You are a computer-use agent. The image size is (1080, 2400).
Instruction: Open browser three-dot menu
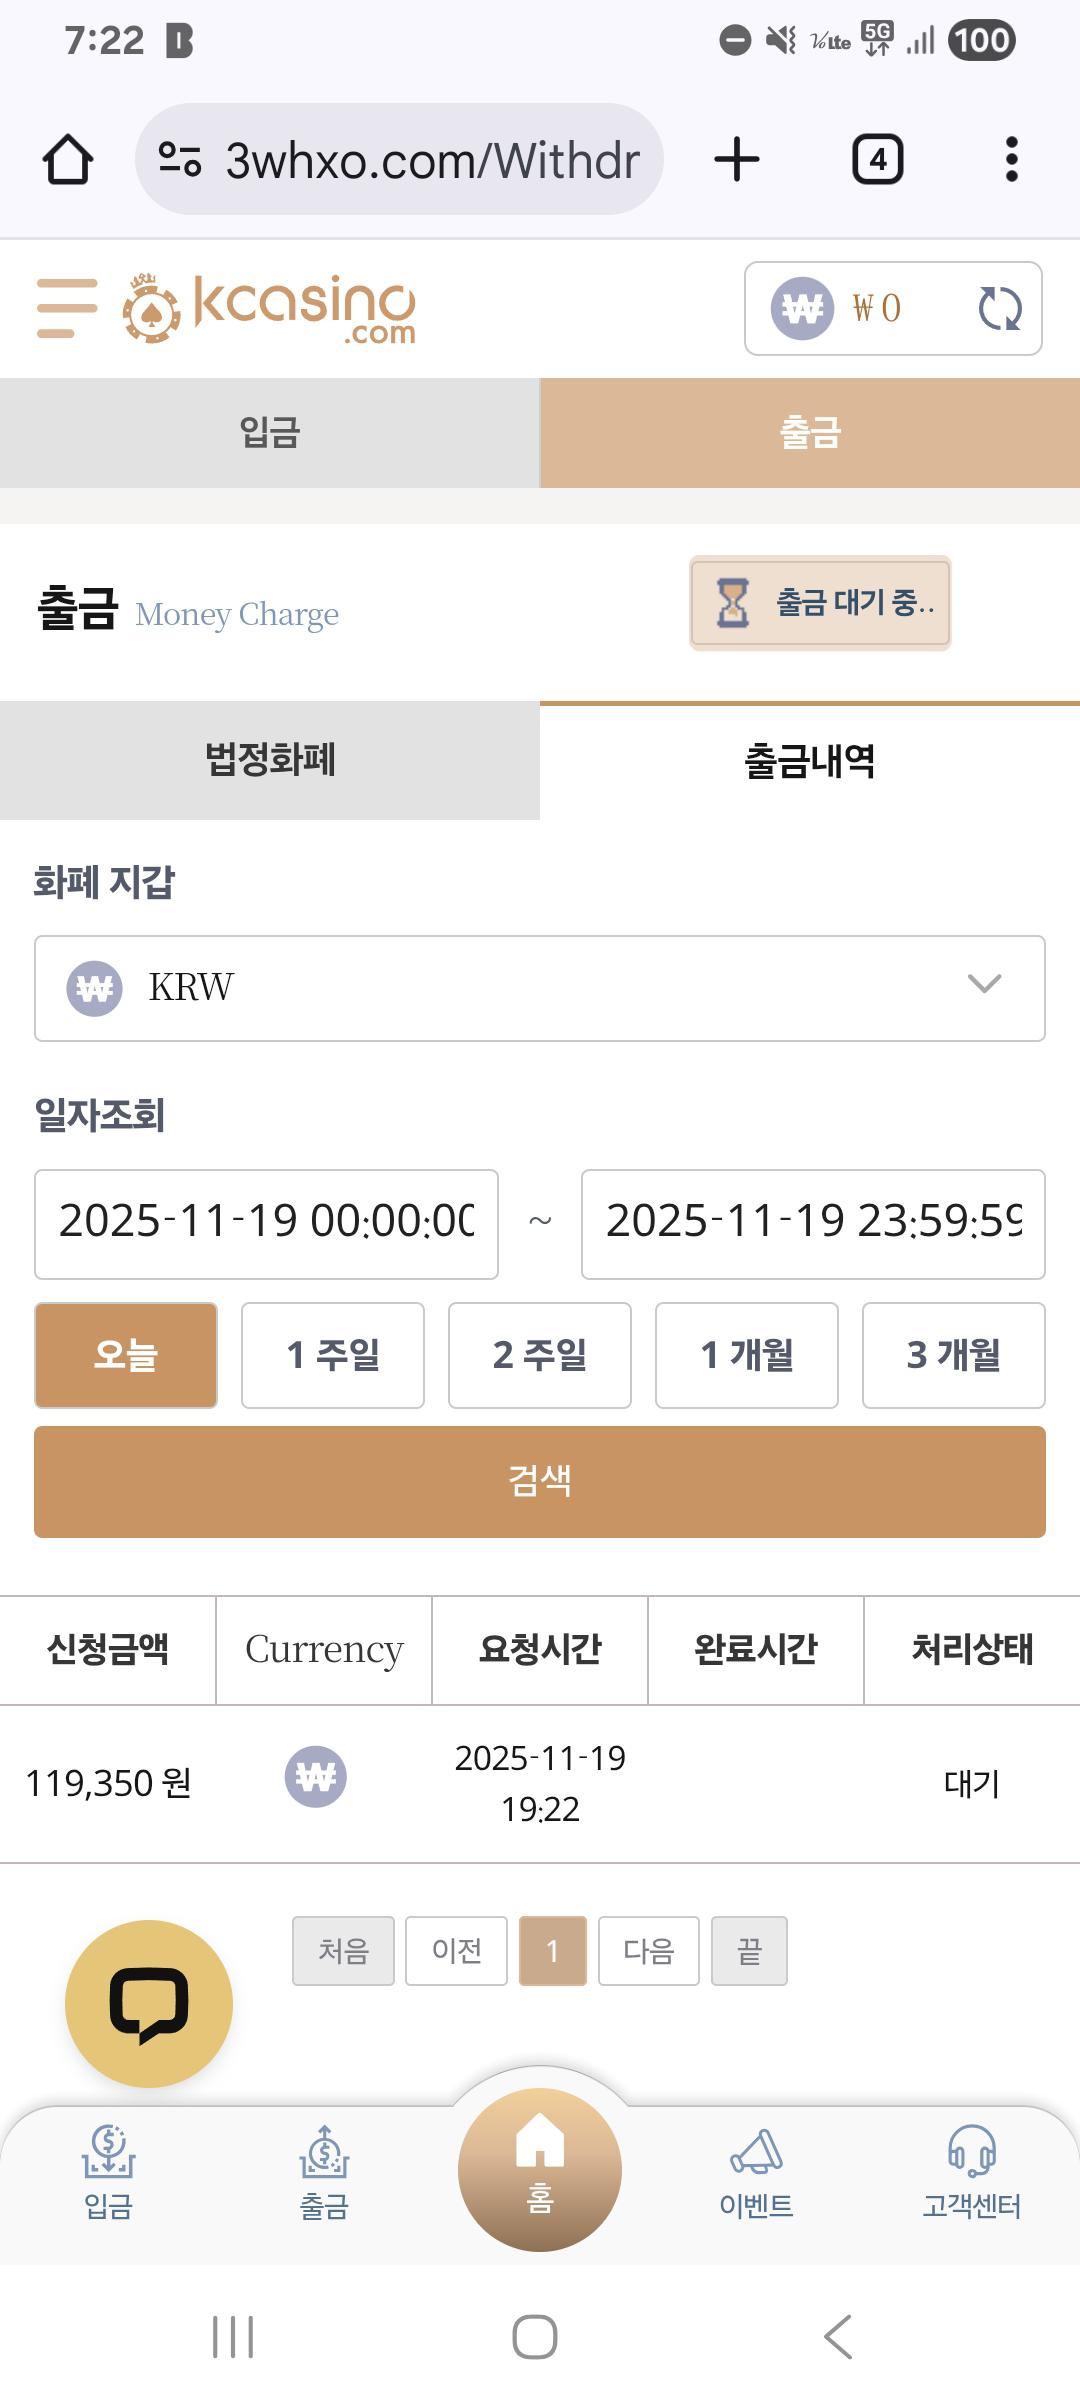1011,160
